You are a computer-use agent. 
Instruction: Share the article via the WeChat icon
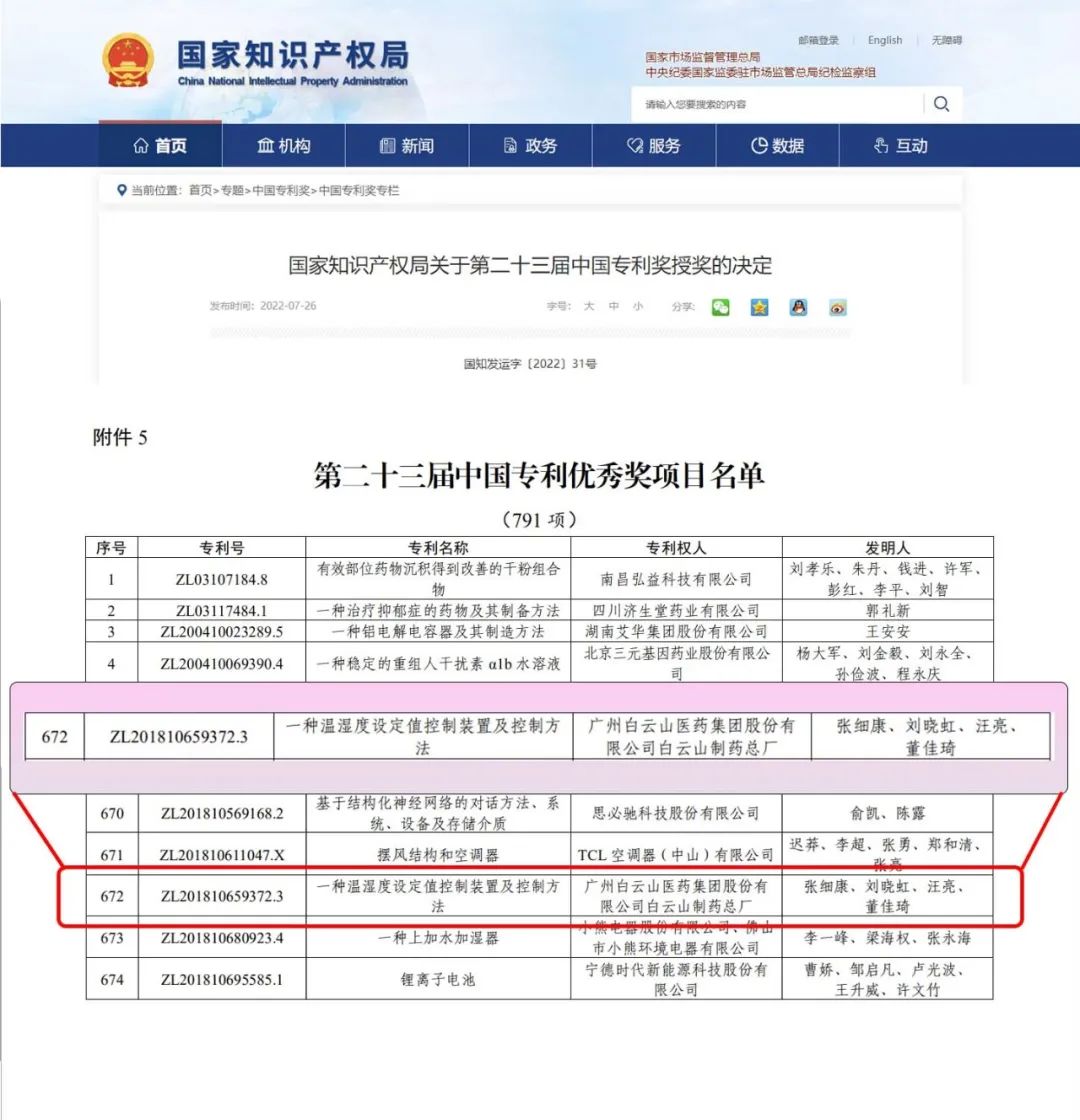tap(720, 307)
